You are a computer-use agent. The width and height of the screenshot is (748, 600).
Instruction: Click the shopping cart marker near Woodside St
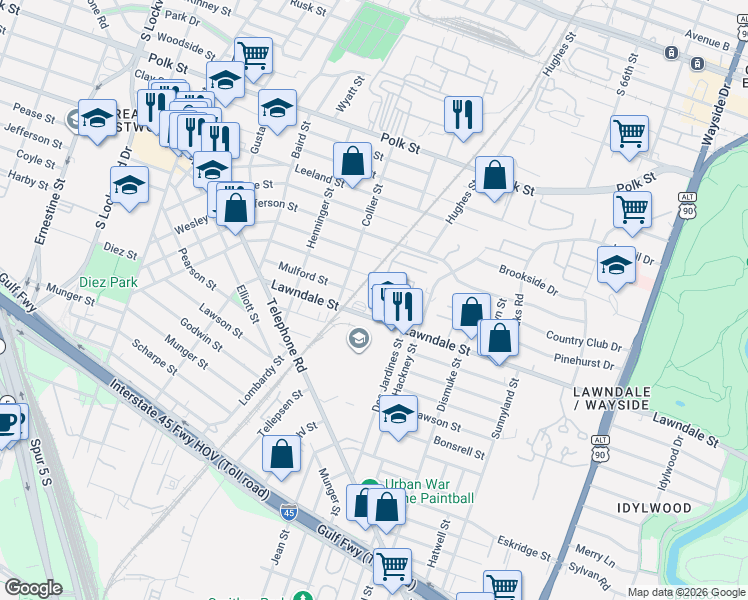pyautogui.click(x=253, y=55)
